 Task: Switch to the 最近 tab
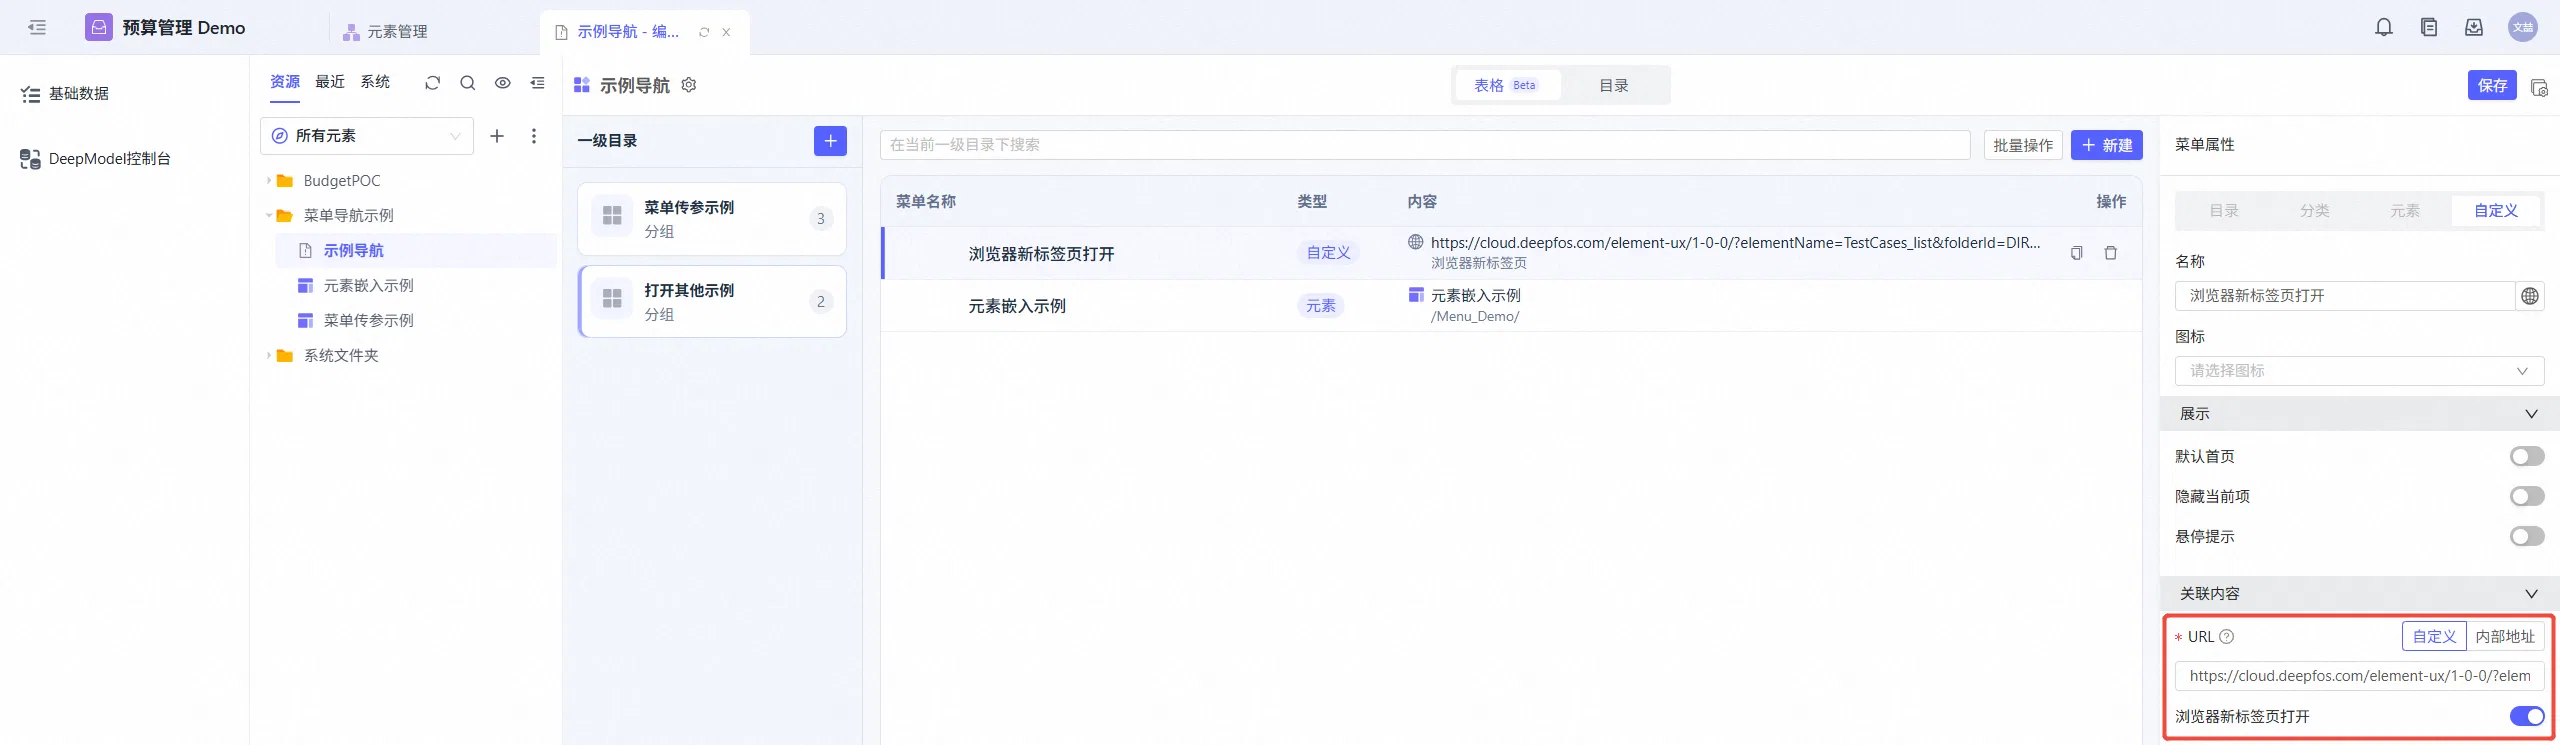coord(330,82)
